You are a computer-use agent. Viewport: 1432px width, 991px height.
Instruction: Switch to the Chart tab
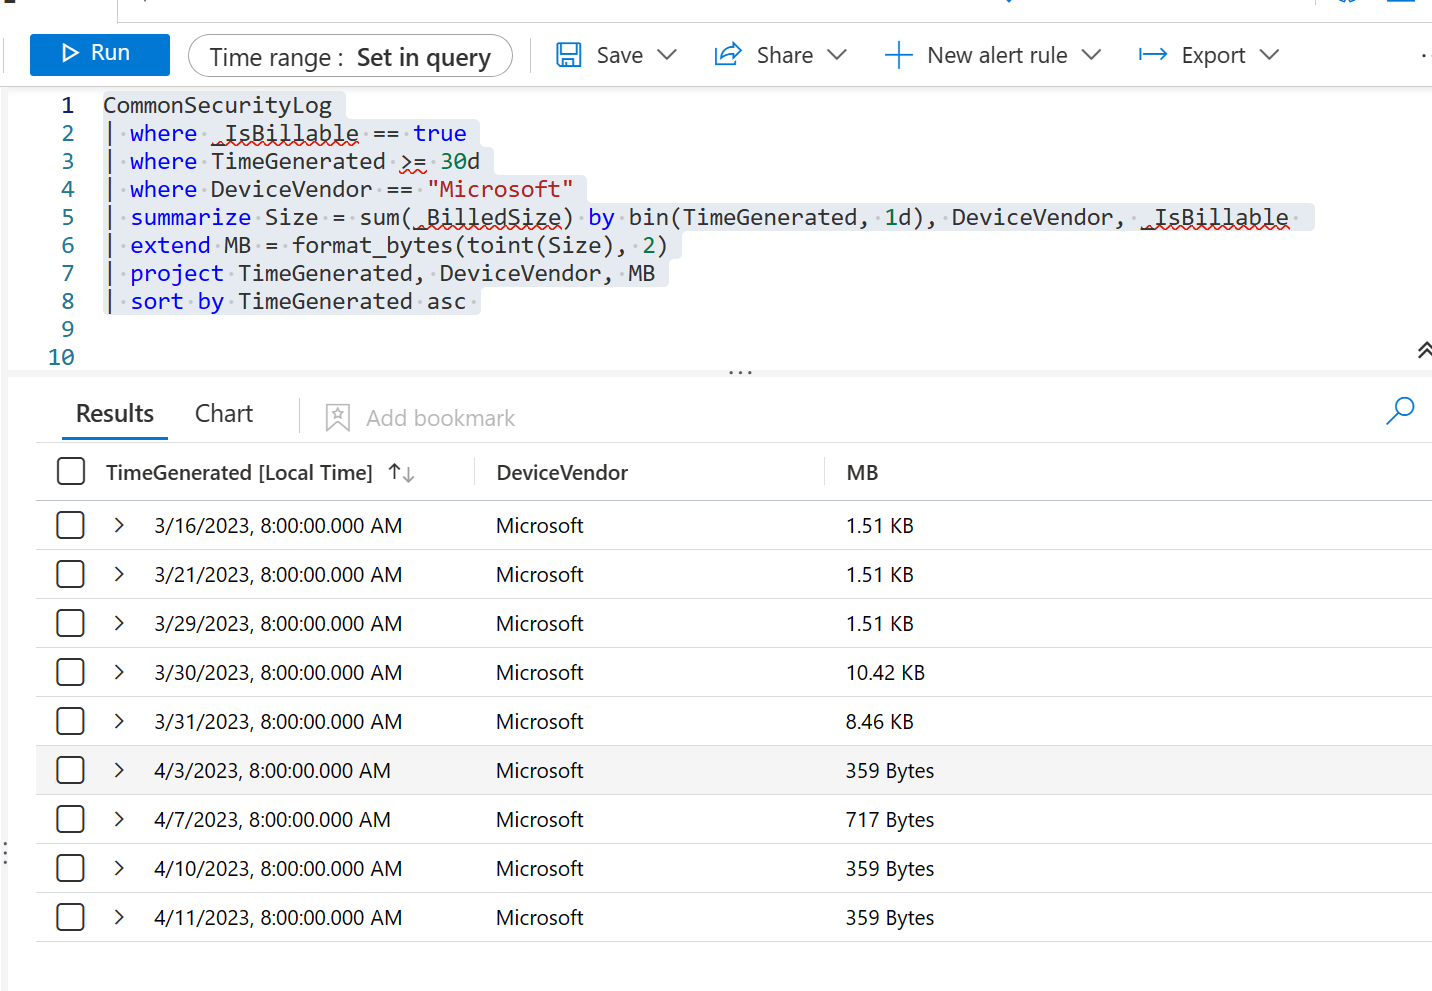223,413
